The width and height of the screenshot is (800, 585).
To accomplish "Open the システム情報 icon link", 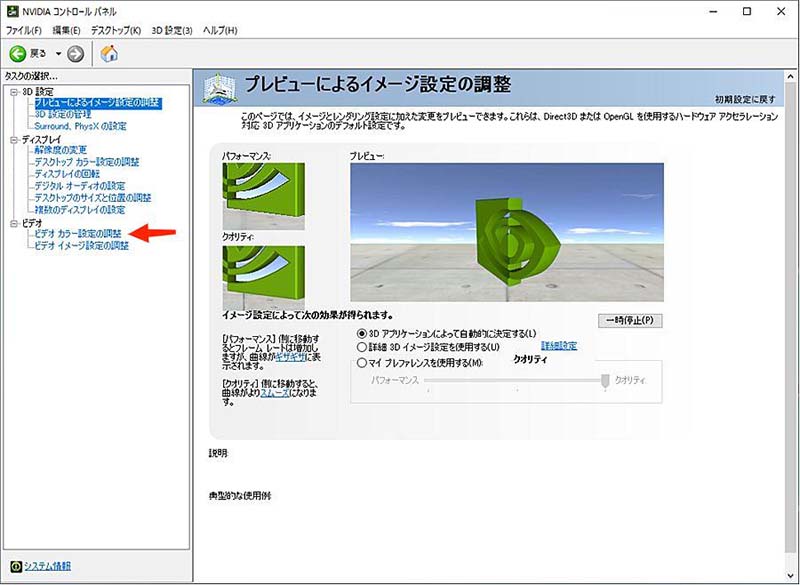I will click(x=16, y=566).
